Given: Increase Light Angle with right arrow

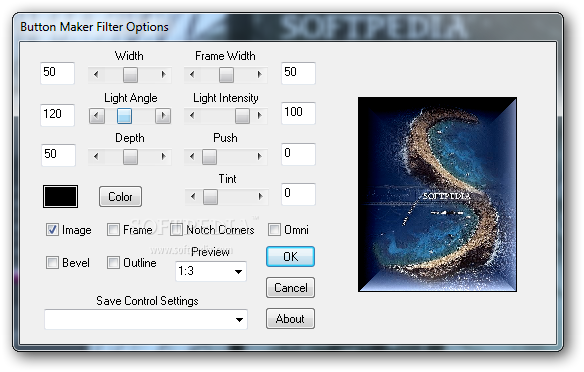Looking at the screenshot, I should (163, 116).
